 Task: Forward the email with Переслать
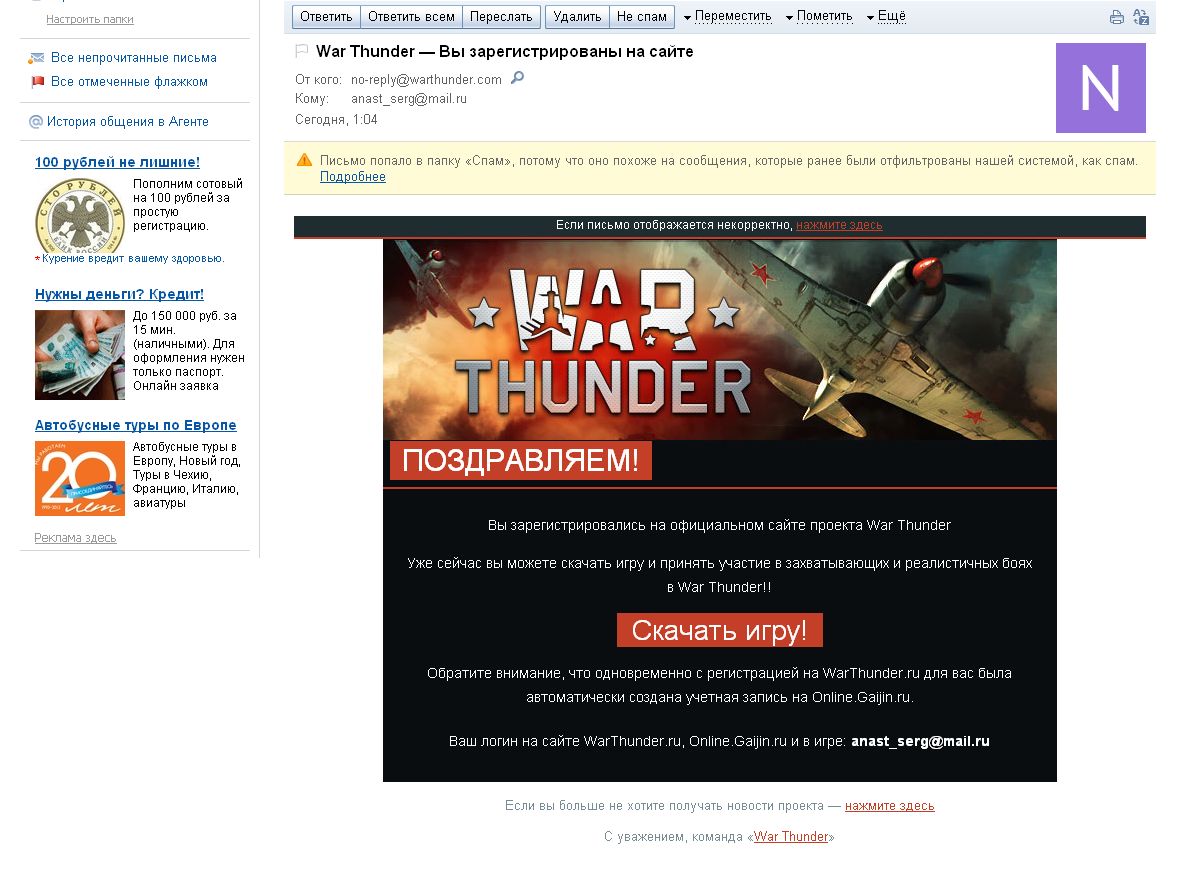pyautogui.click(x=501, y=17)
